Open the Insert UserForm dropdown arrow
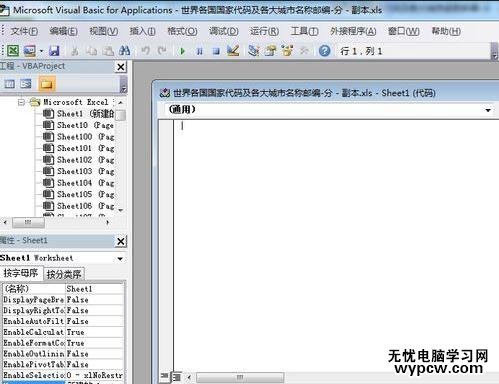499x384 pixels. (41, 51)
